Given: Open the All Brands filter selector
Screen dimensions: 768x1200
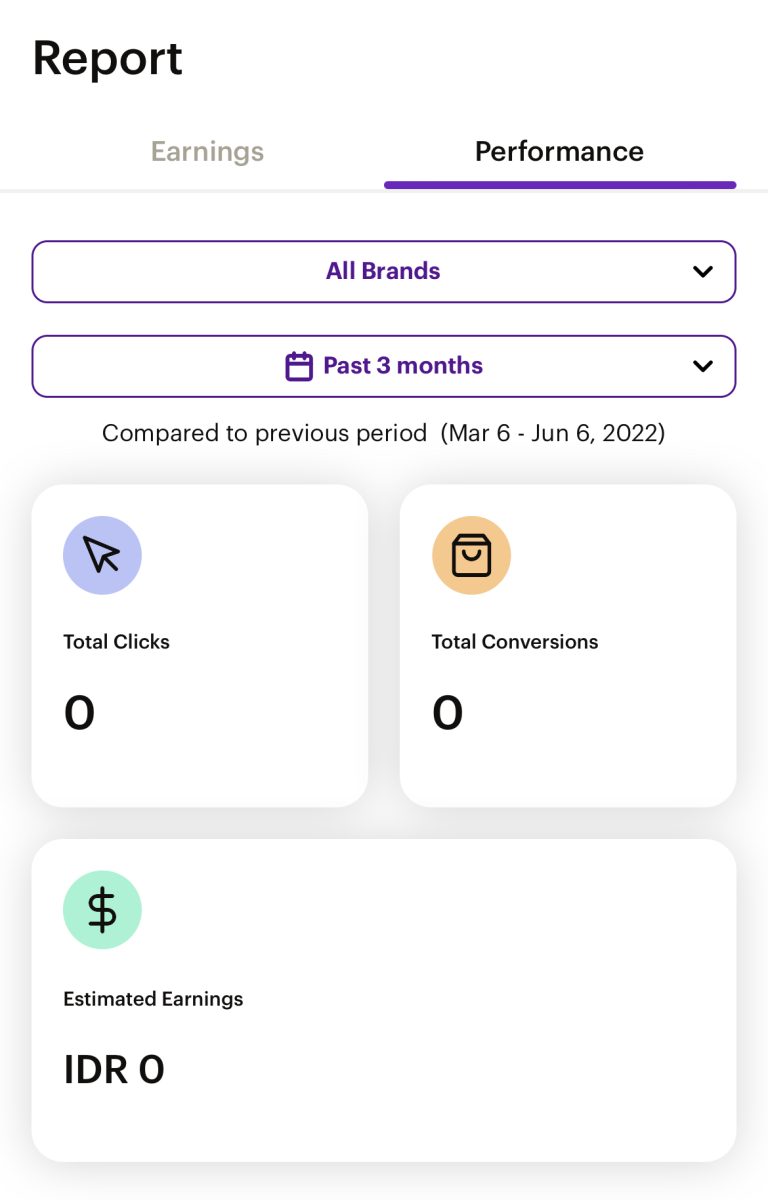Looking at the screenshot, I should point(384,271).
